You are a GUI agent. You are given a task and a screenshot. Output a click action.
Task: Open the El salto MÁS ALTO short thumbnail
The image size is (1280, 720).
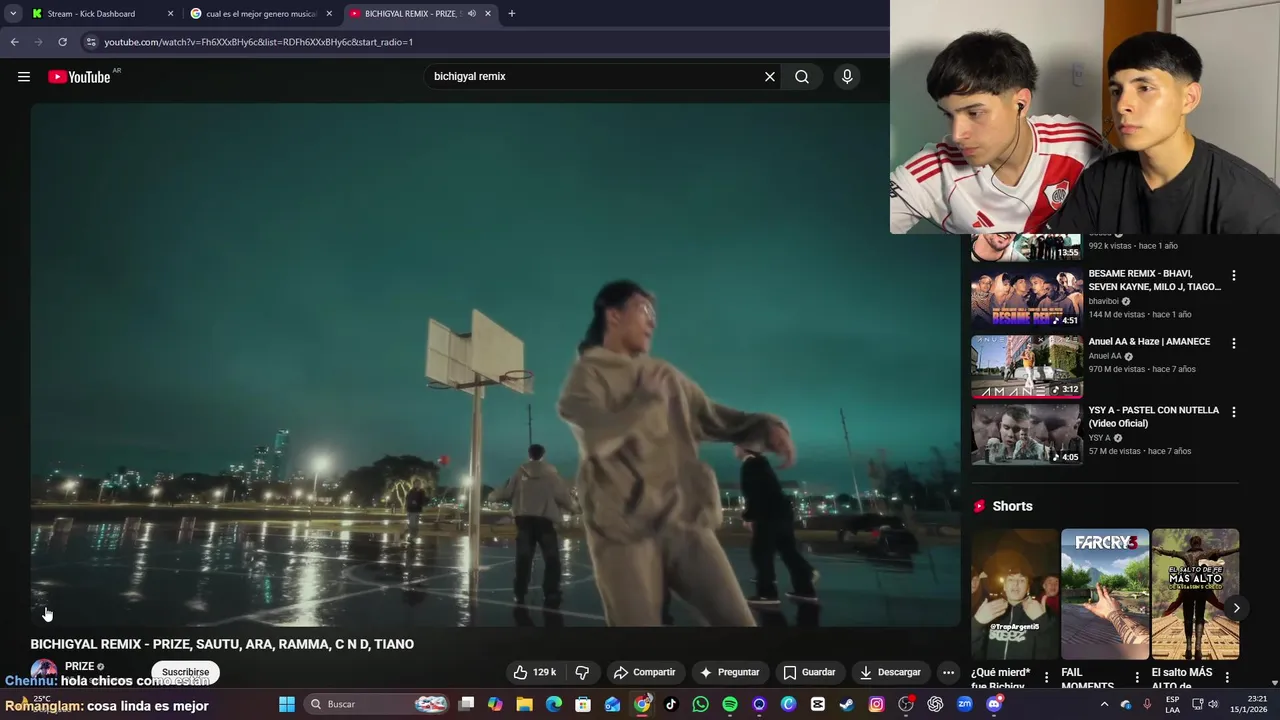coord(1195,594)
